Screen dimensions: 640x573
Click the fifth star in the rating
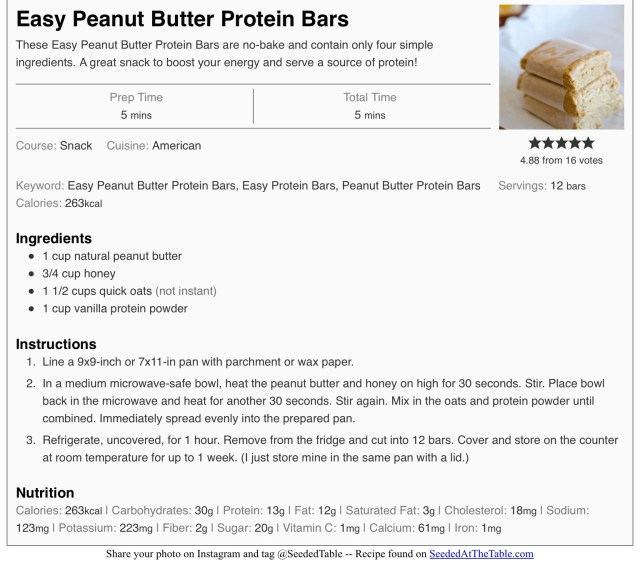[x=588, y=143]
